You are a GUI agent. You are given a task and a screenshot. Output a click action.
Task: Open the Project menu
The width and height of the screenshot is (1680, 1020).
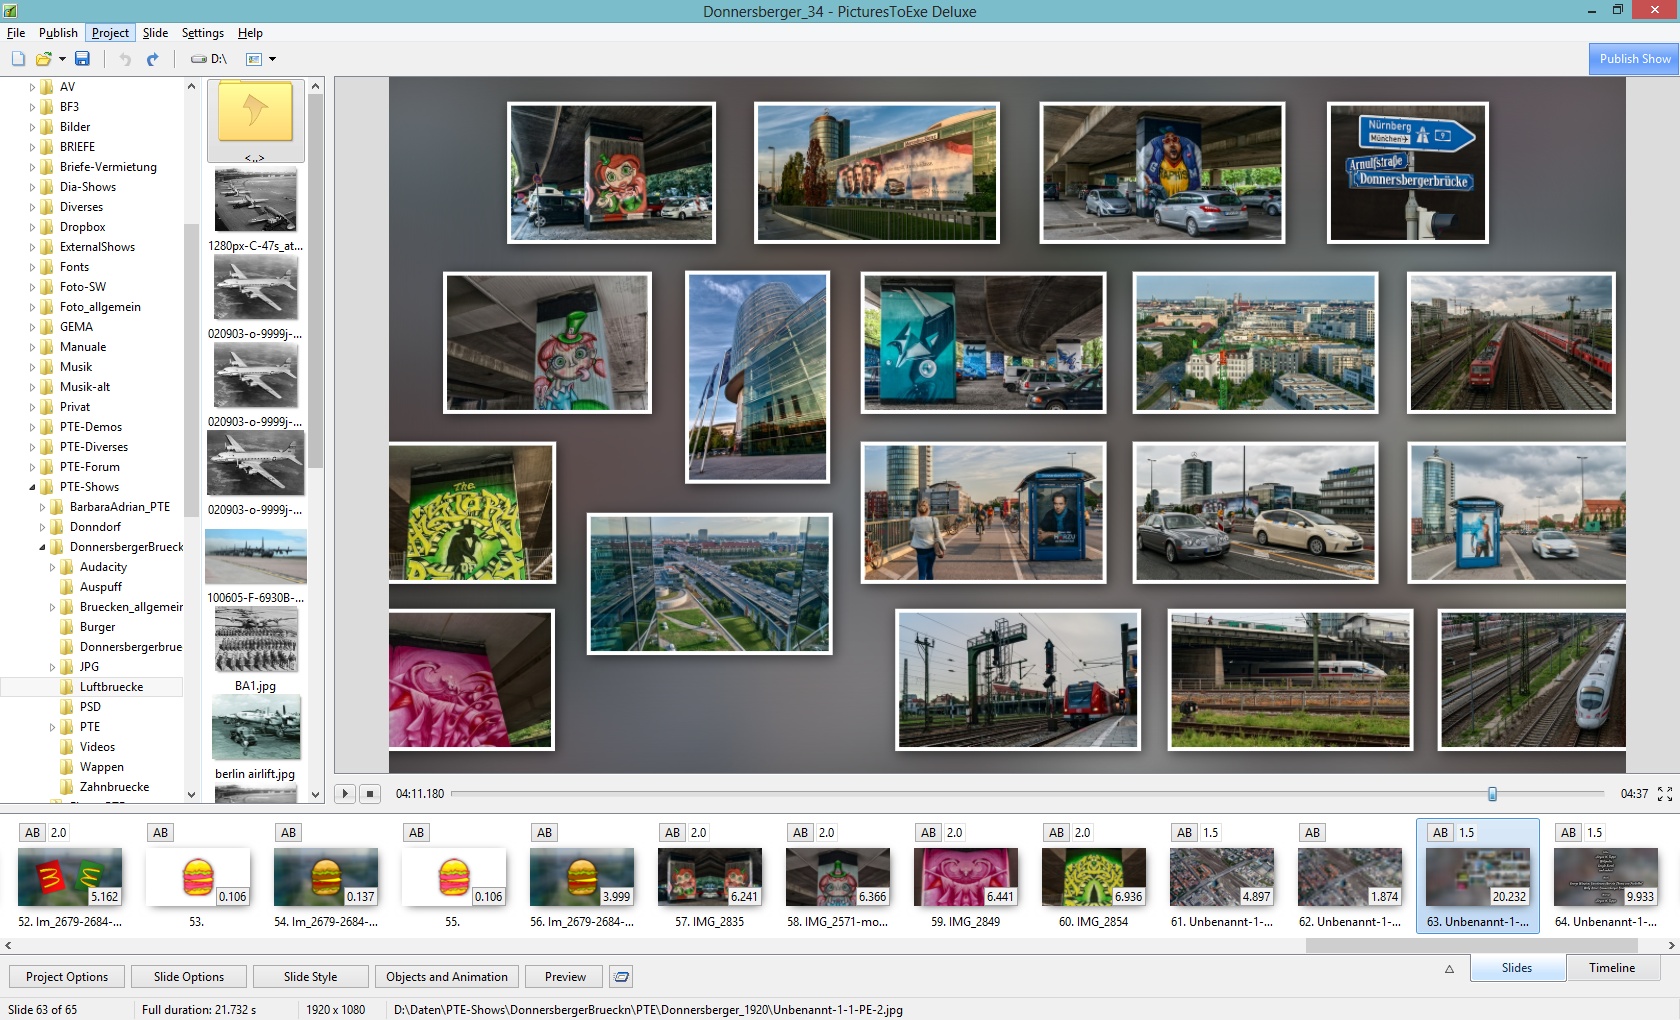tap(110, 33)
